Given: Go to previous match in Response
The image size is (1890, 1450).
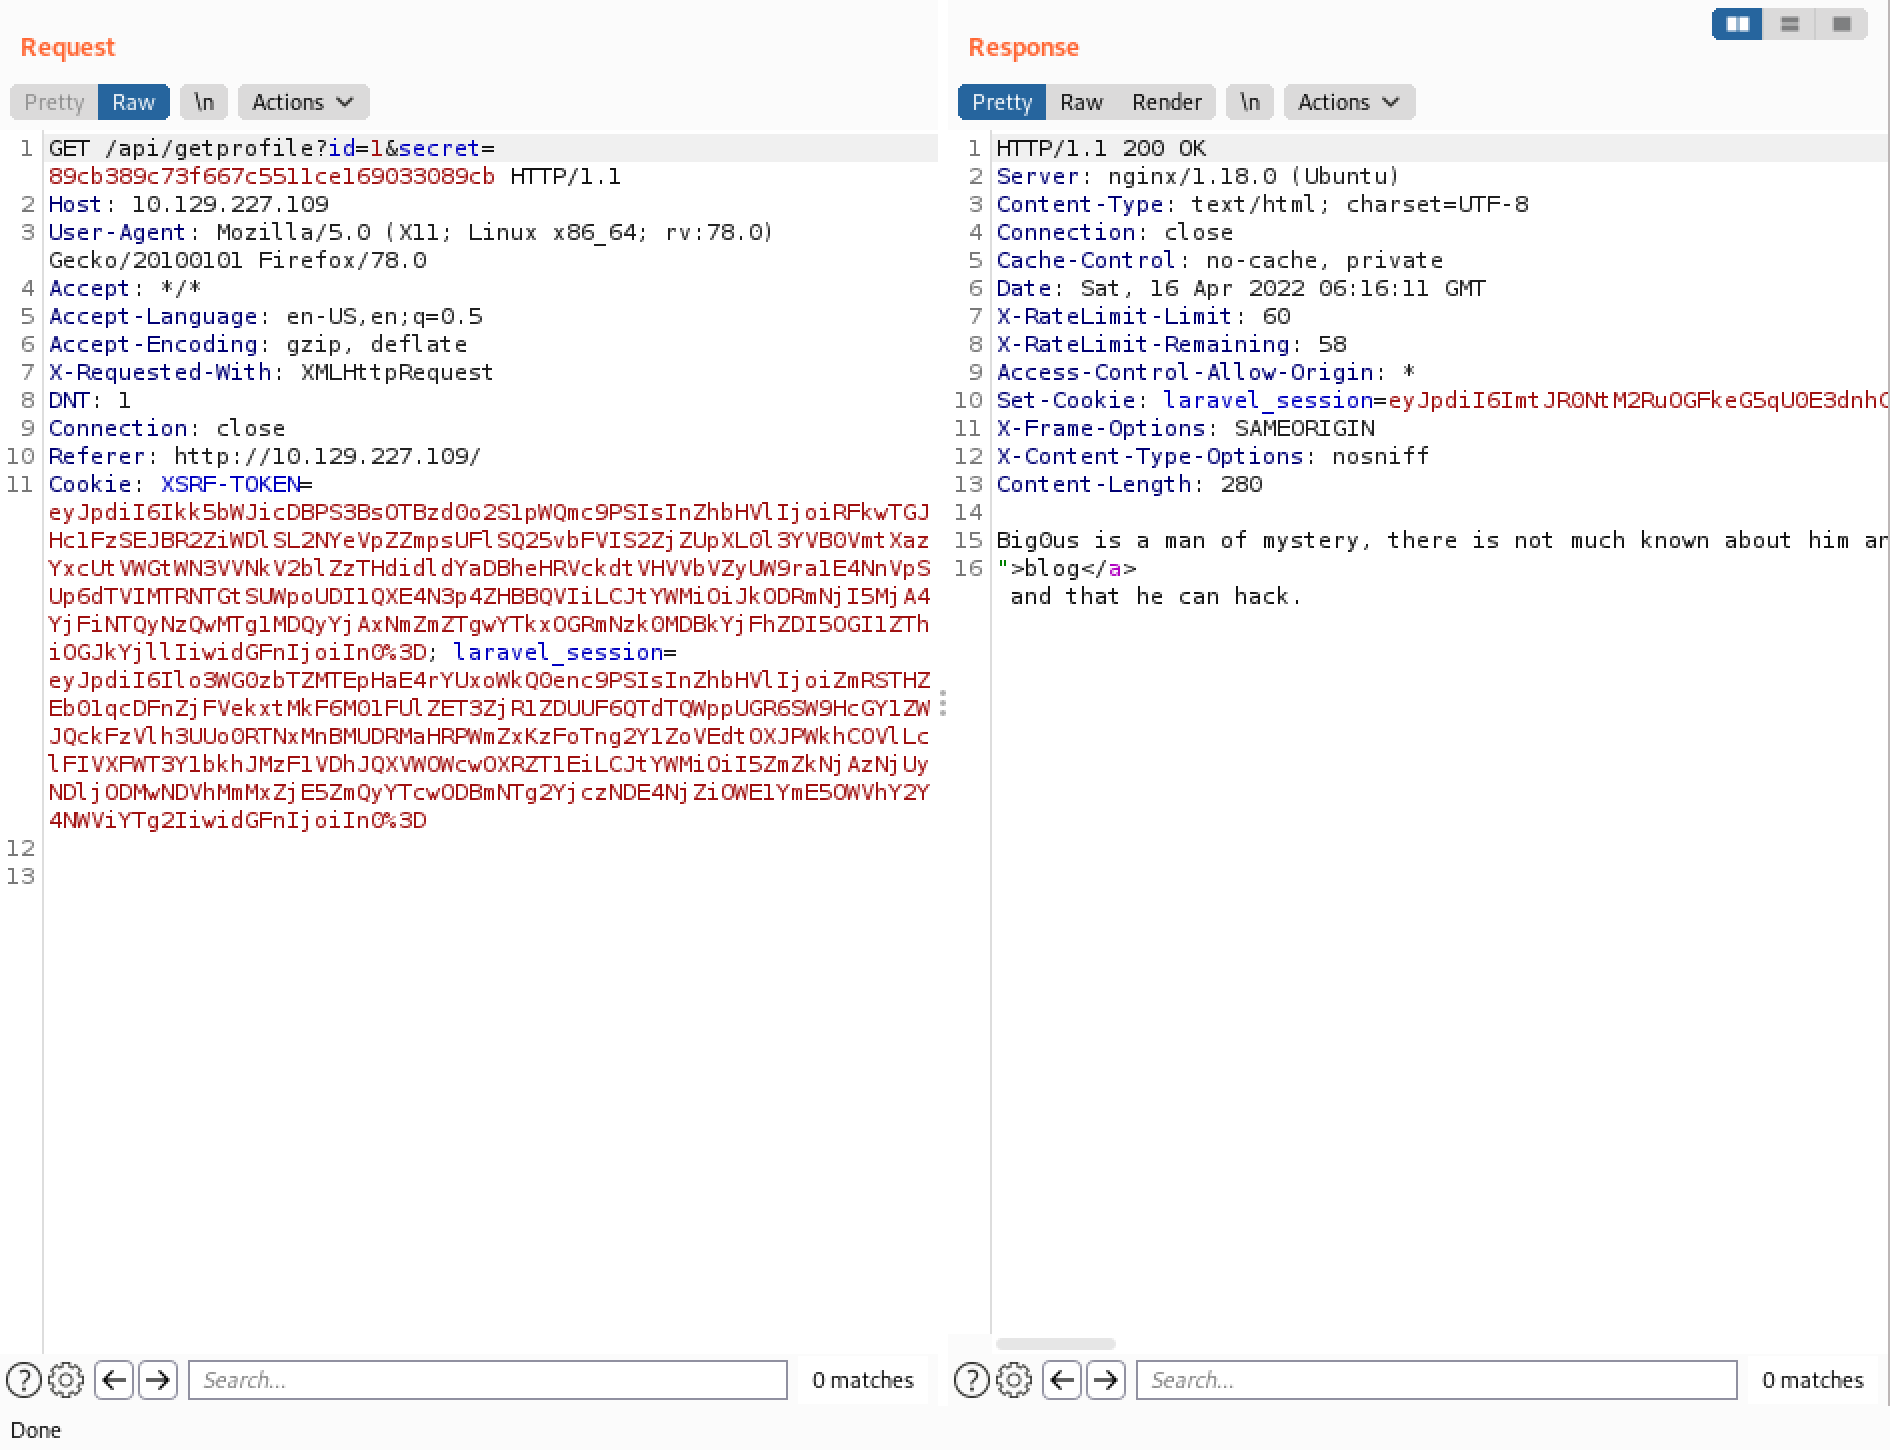Looking at the screenshot, I should [x=1062, y=1380].
